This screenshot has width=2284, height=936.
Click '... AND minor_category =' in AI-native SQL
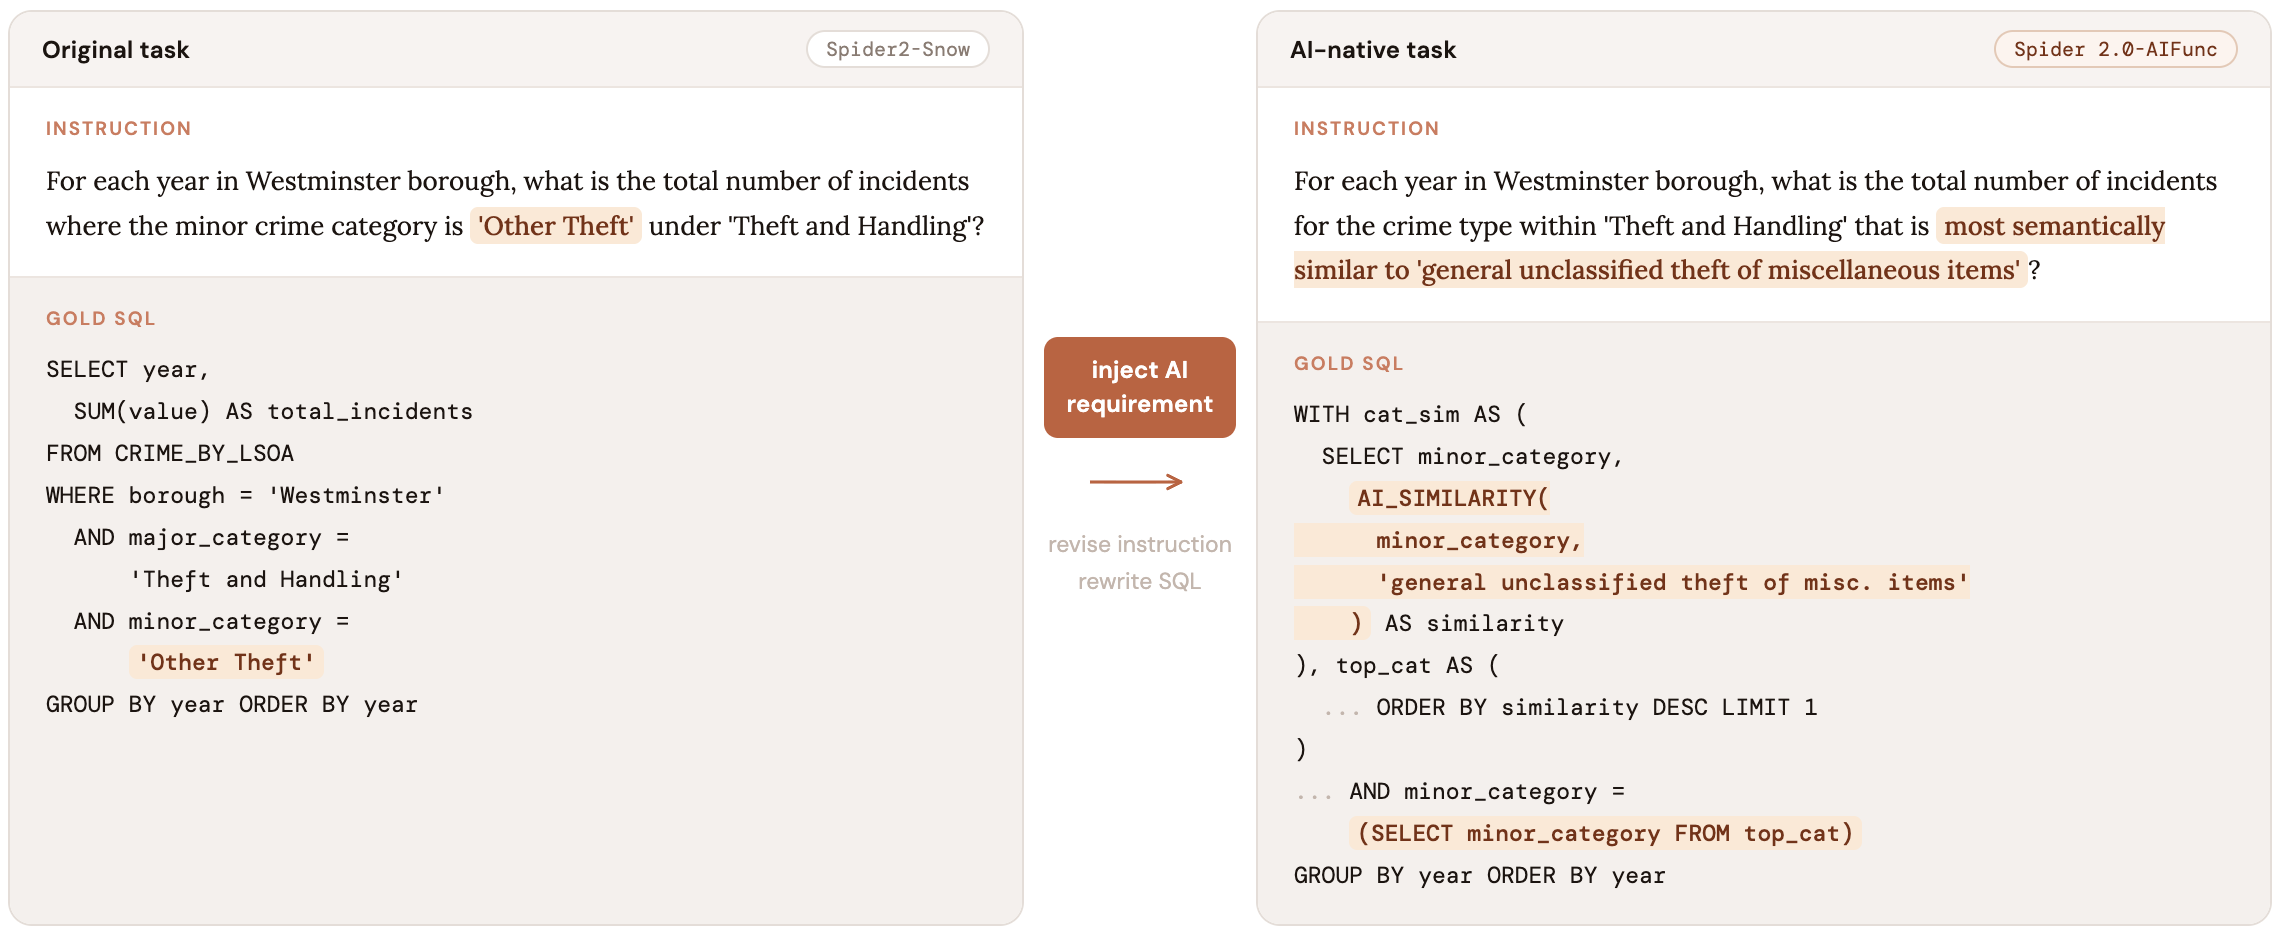(1460, 792)
